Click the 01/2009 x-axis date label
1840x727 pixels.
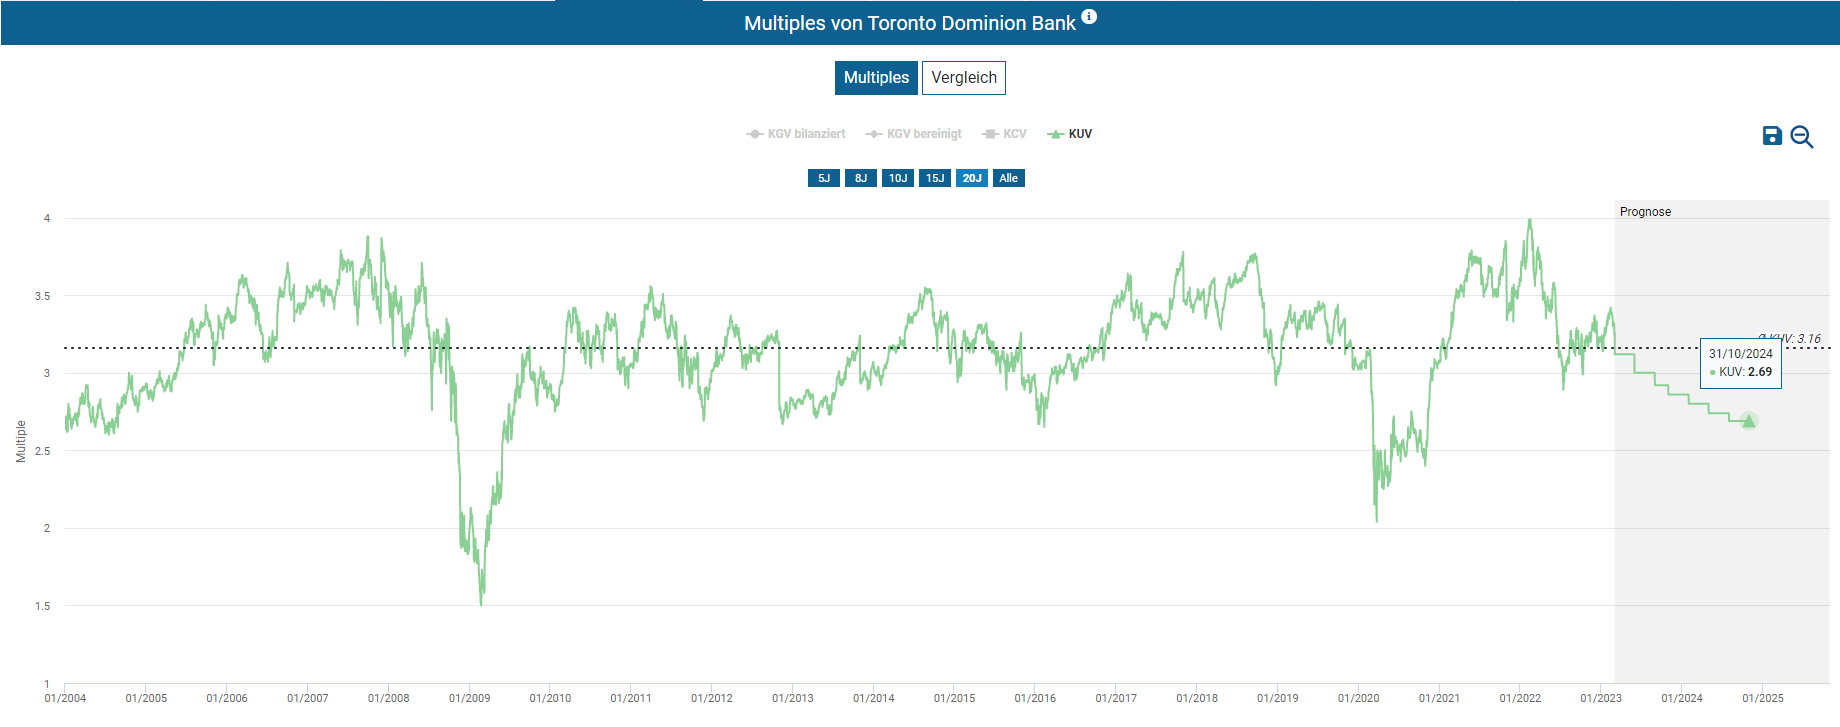tap(469, 698)
